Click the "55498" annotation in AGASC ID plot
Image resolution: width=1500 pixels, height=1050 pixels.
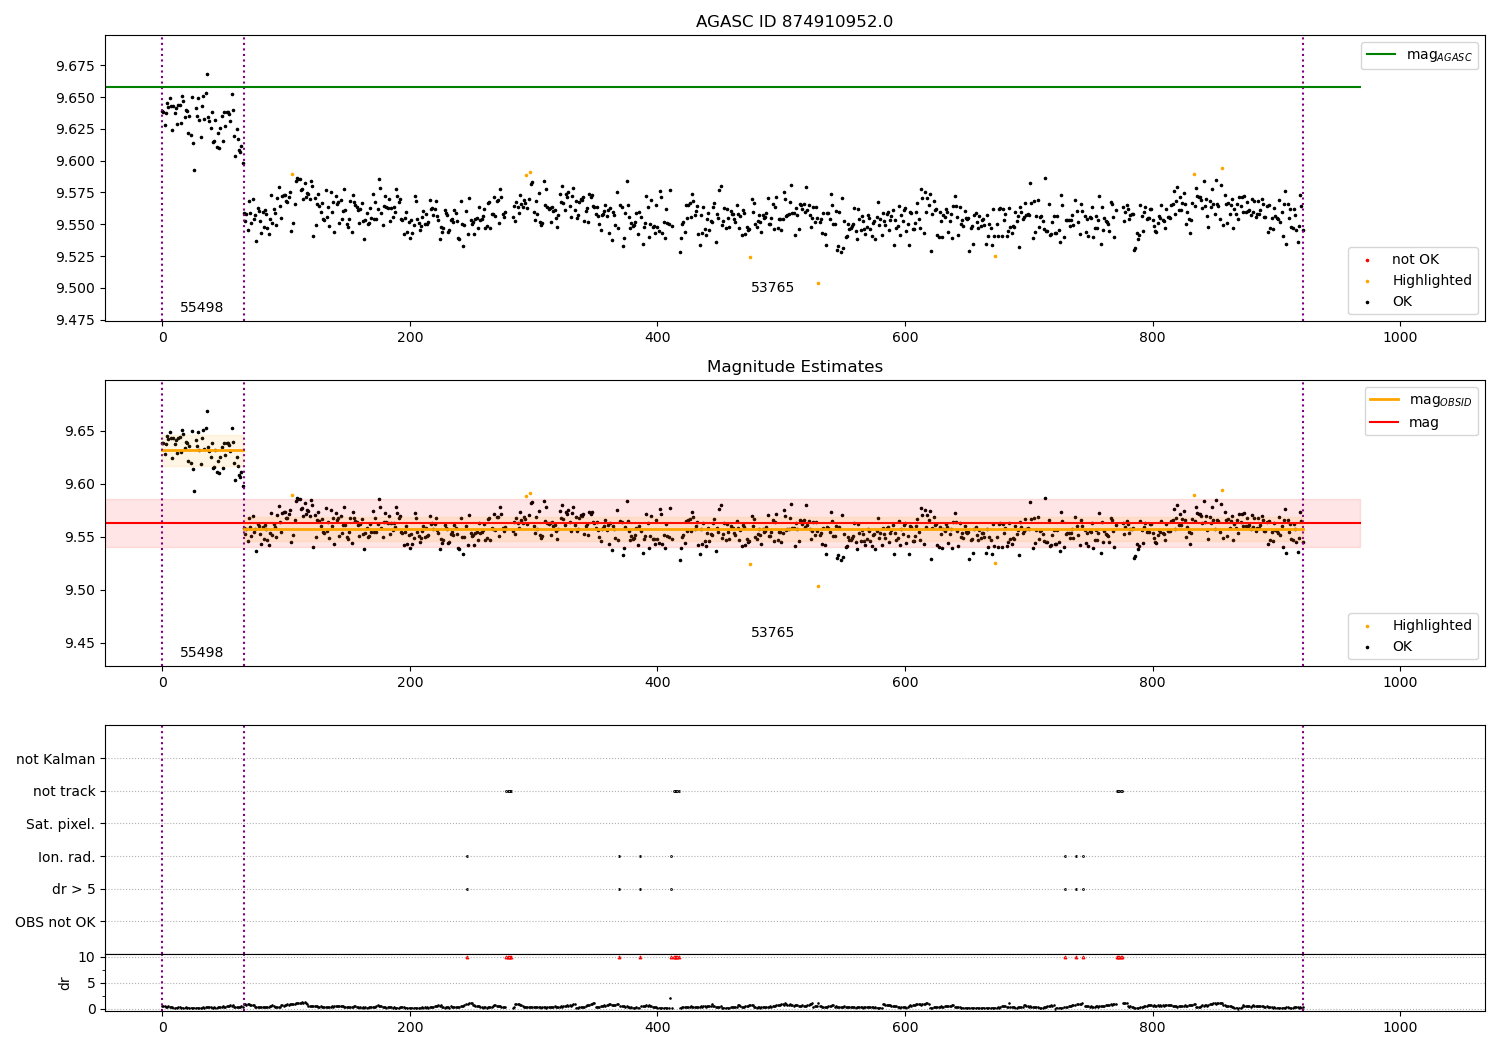(x=202, y=308)
